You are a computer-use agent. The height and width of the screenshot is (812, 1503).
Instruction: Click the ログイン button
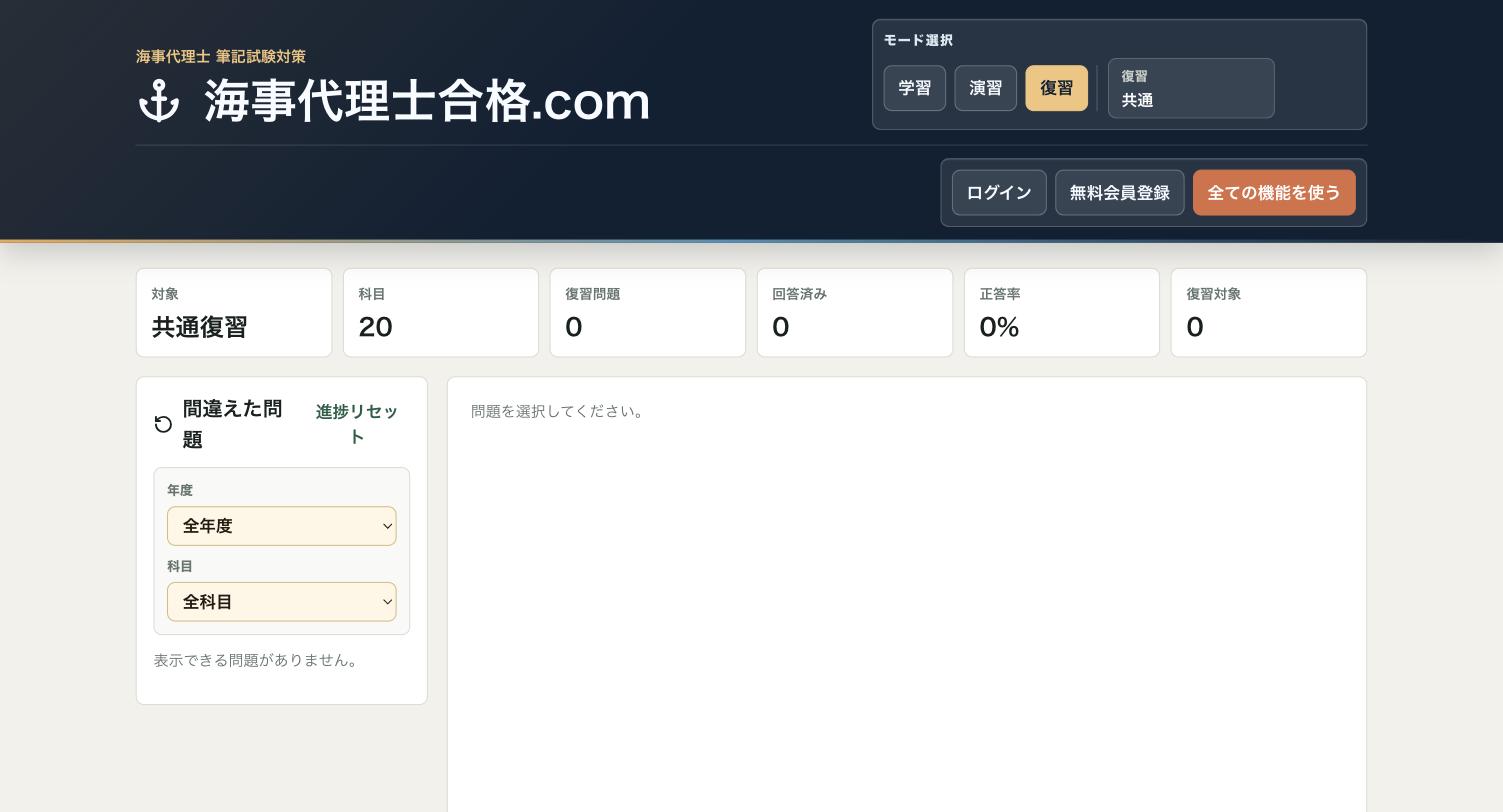pyautogui.click(x=999, y=193)
